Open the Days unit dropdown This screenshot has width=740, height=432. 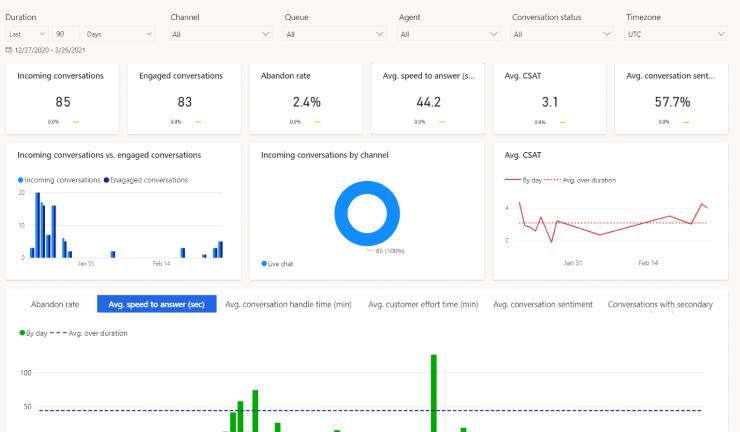coord(119,34)
